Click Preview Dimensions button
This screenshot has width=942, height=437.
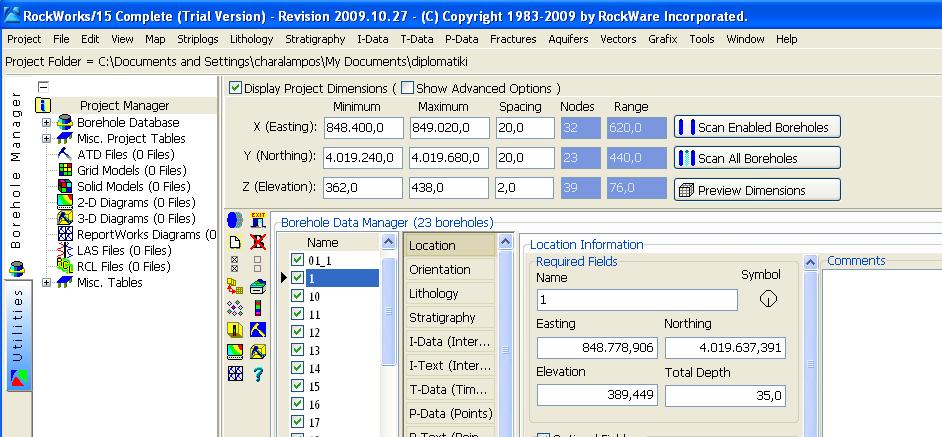[757, 191]
